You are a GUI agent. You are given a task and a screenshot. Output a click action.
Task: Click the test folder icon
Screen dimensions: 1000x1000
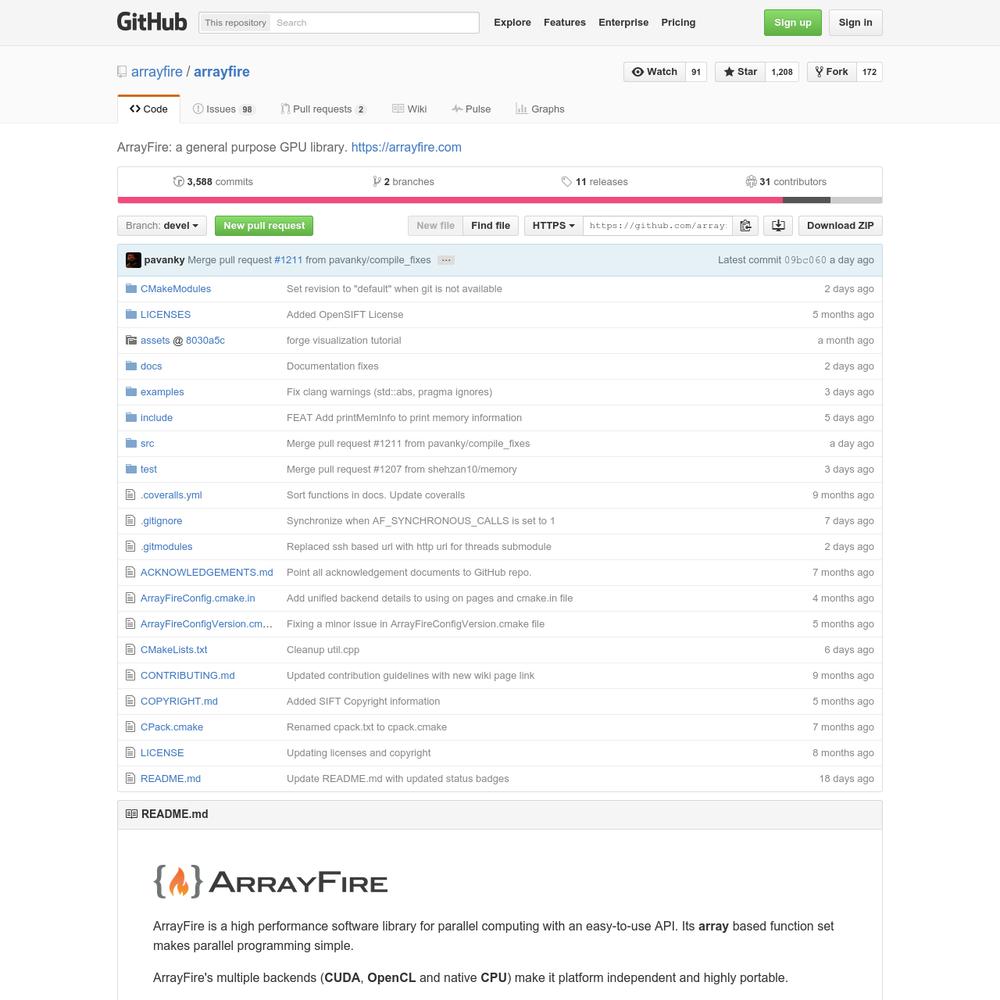[131, 469]
